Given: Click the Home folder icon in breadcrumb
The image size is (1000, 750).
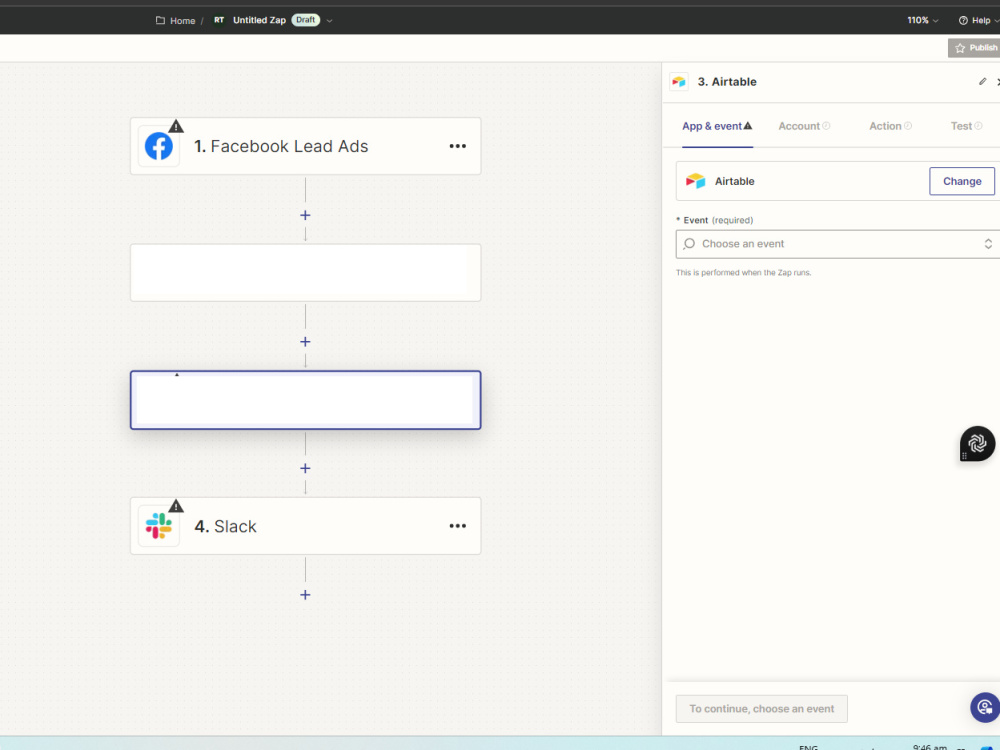Looking at the screenshot, I should click(160, 20).
